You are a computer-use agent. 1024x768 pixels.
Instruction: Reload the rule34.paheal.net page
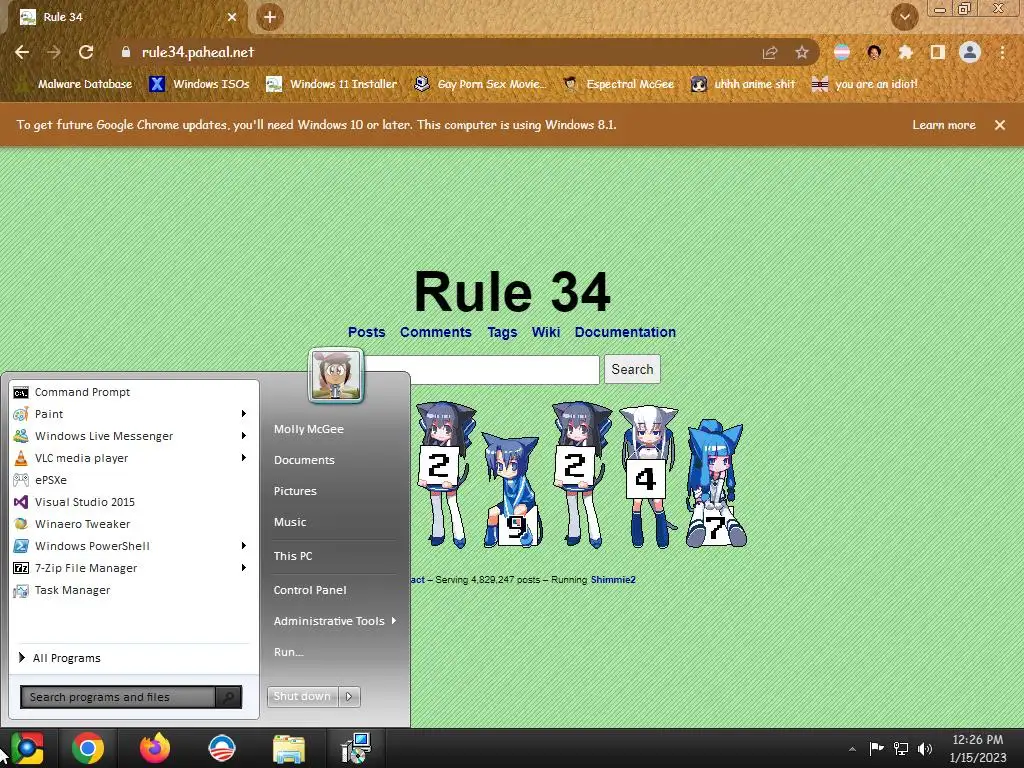pyautogui.click(x=86, y=52)
